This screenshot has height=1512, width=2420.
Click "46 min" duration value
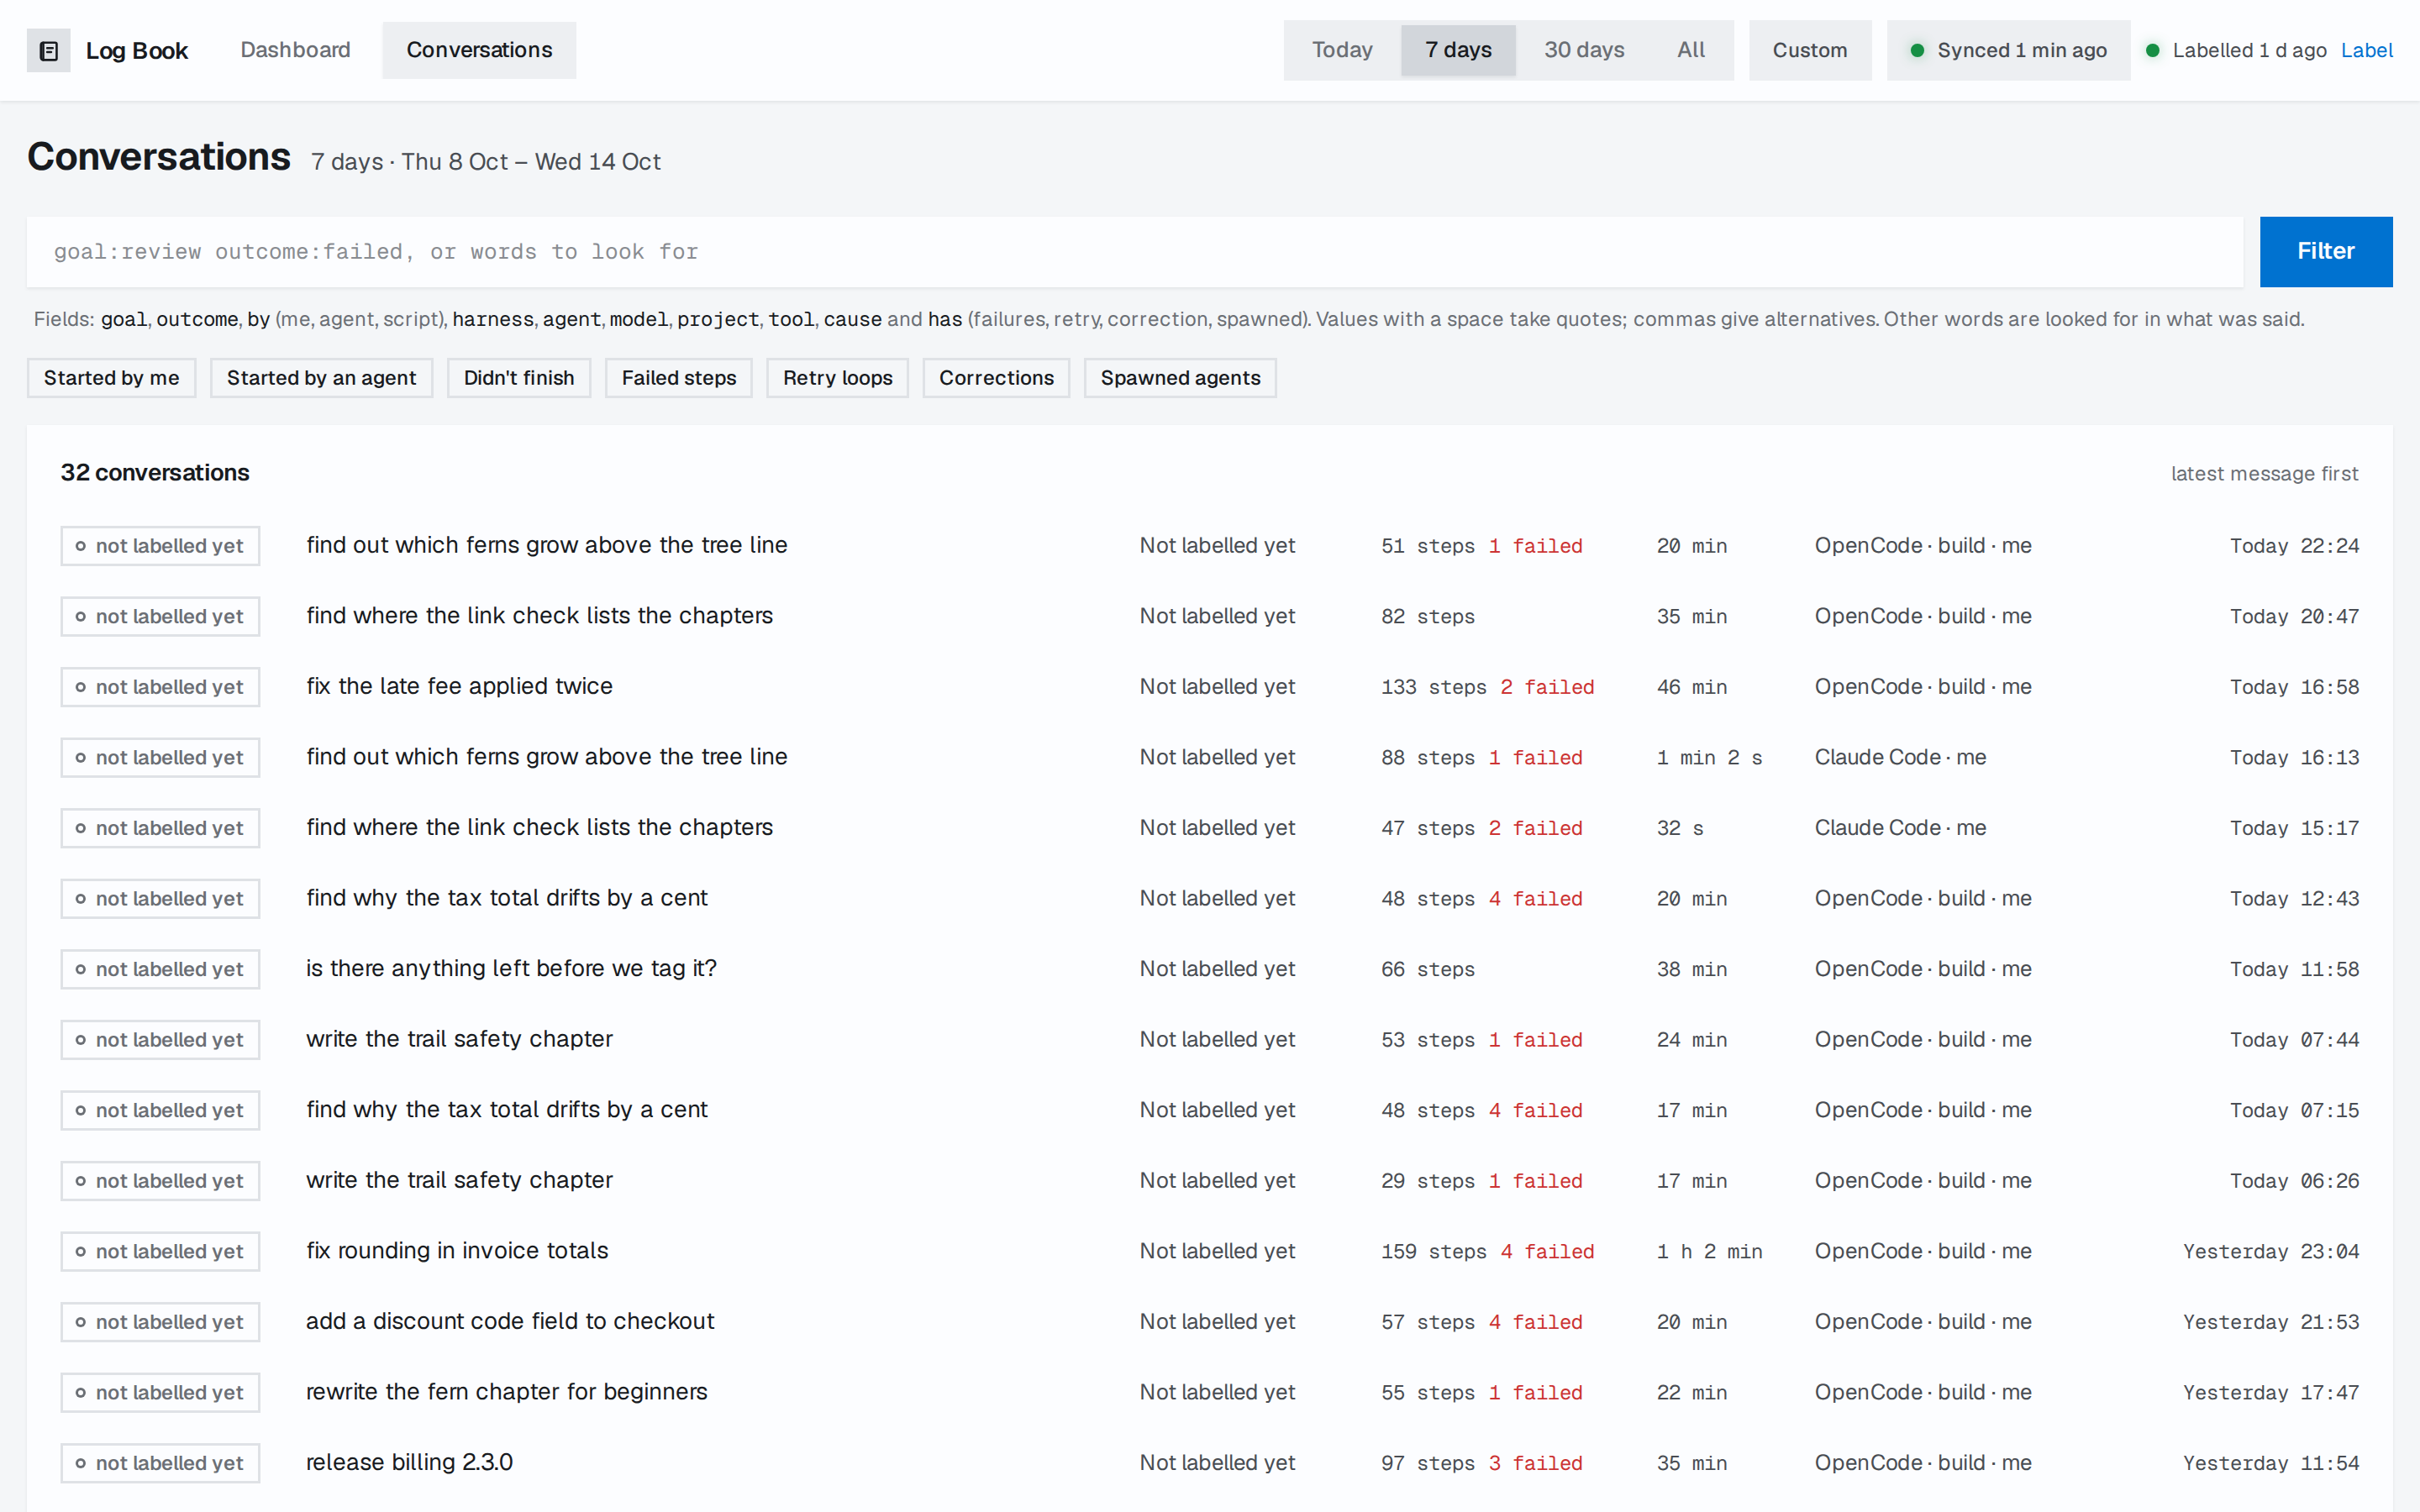click(1692, 687)
